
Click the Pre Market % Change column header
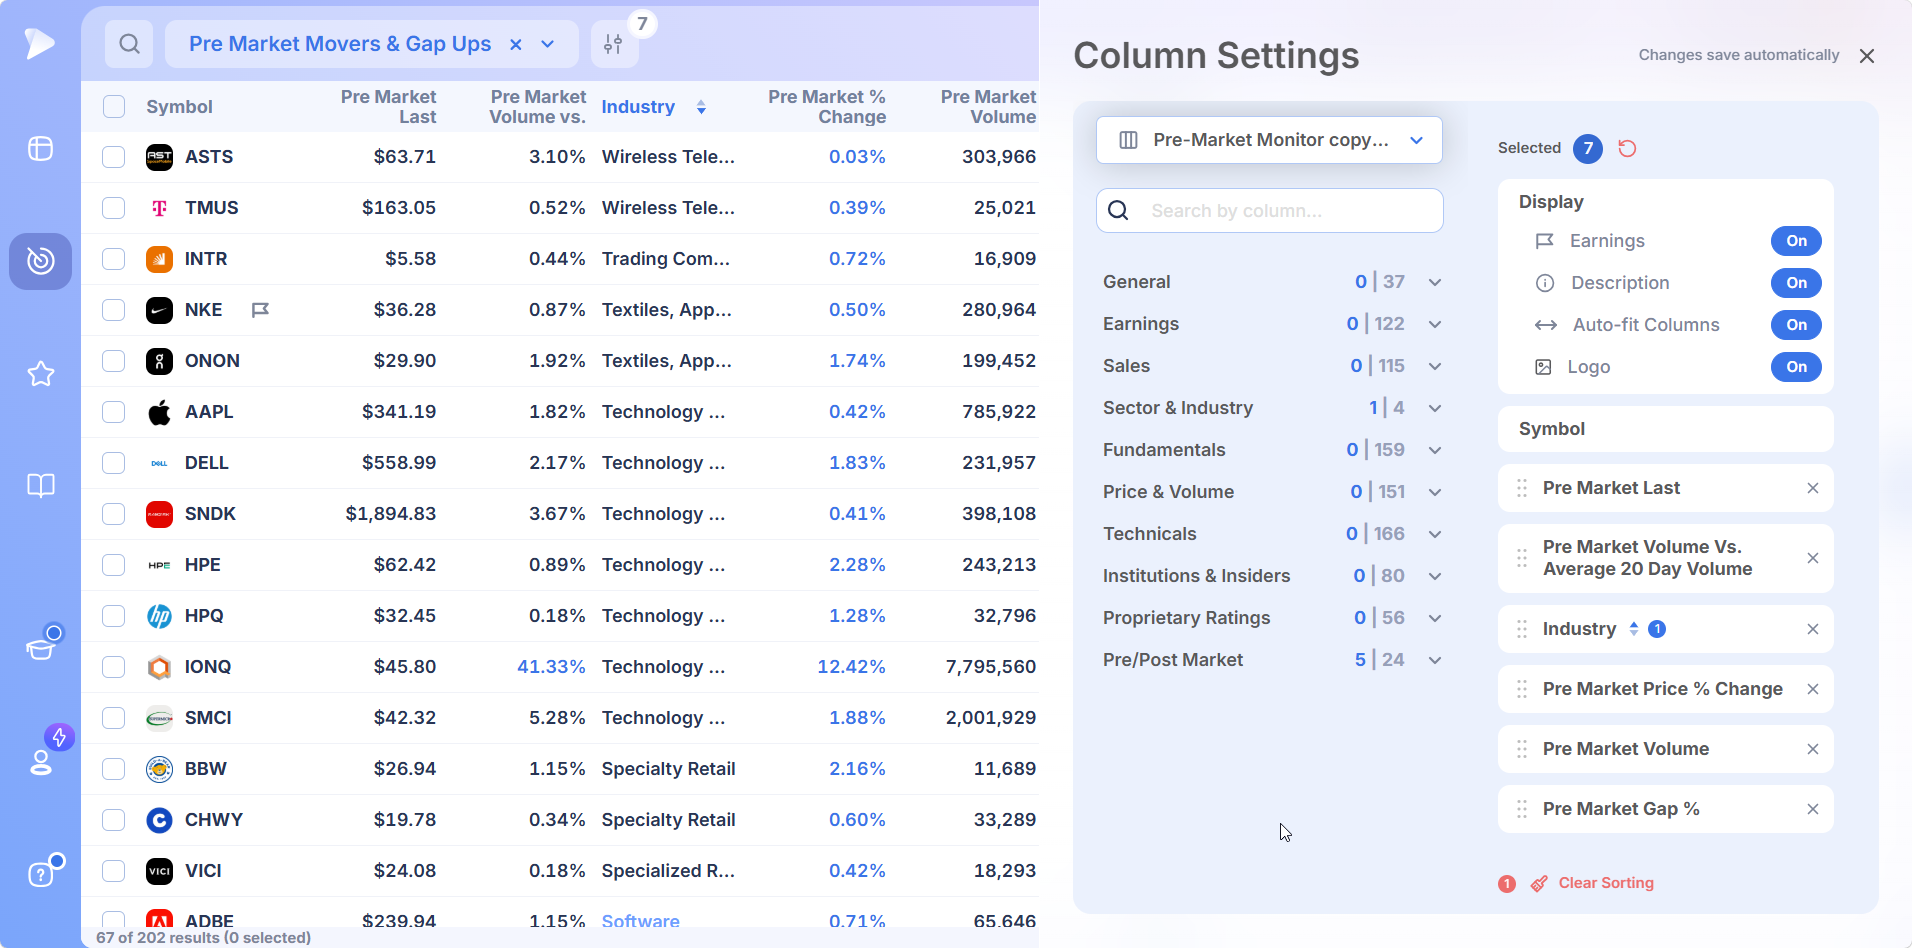coord(826,107)
